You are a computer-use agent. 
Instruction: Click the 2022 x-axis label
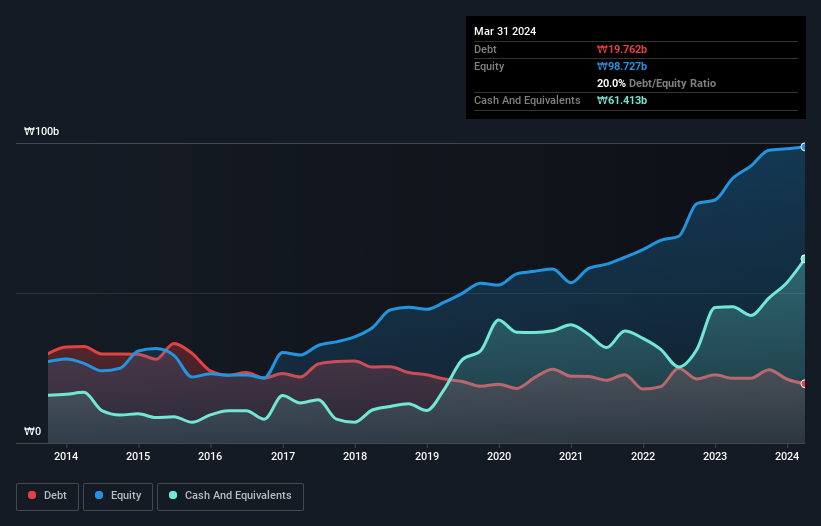tap(643, 456)
